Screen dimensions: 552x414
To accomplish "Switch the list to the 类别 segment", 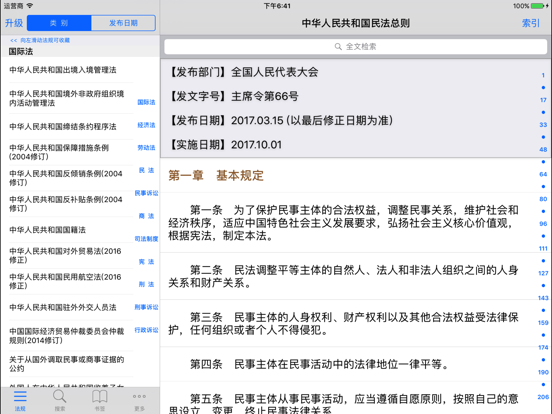I will (x=59, y=23).
